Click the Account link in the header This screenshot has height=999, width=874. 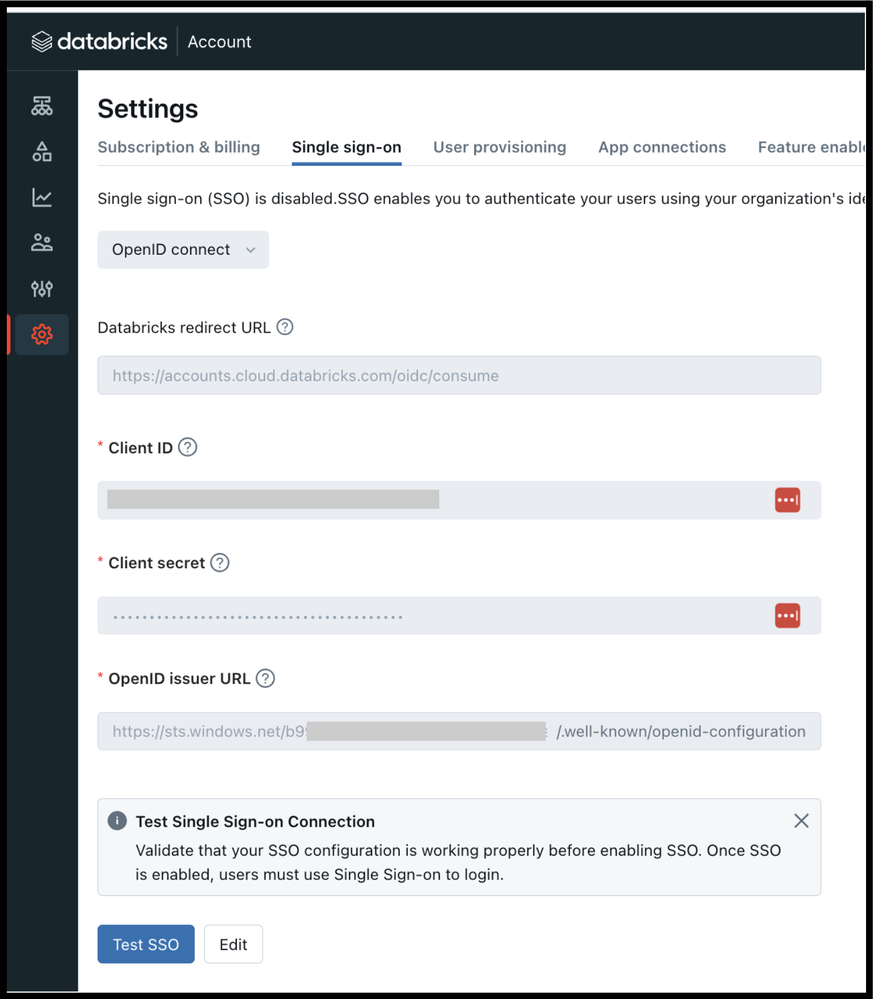pyautogui.click(x=219, y=42)
